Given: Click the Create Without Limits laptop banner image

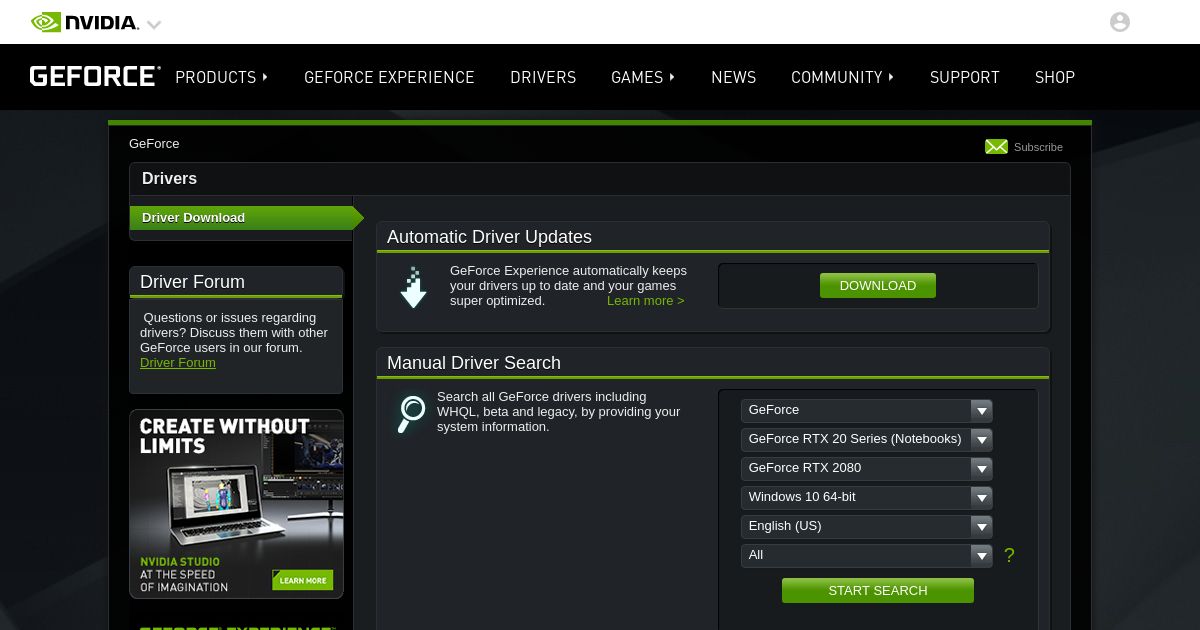Looking at the screenshot, I should [x=236, y=504].
